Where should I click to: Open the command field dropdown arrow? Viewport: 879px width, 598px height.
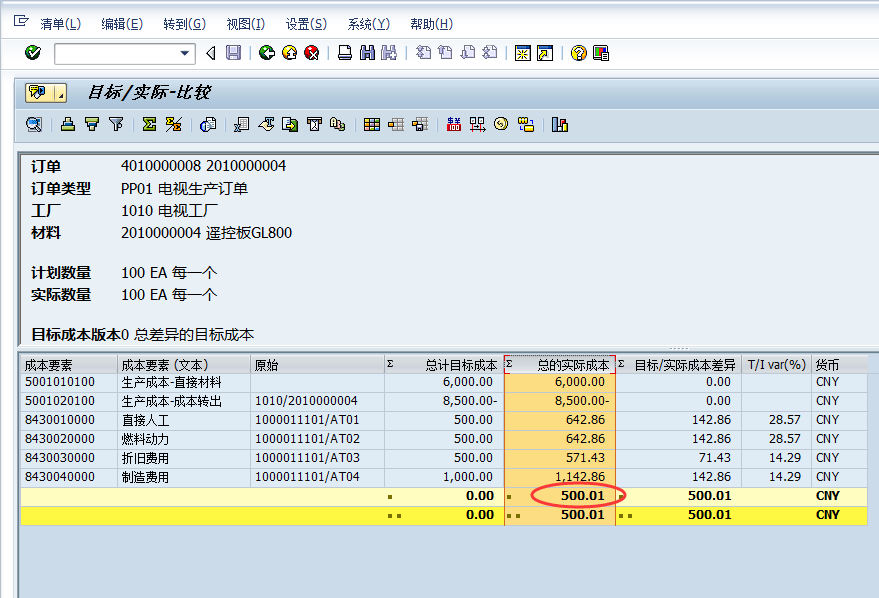(184, 53)
